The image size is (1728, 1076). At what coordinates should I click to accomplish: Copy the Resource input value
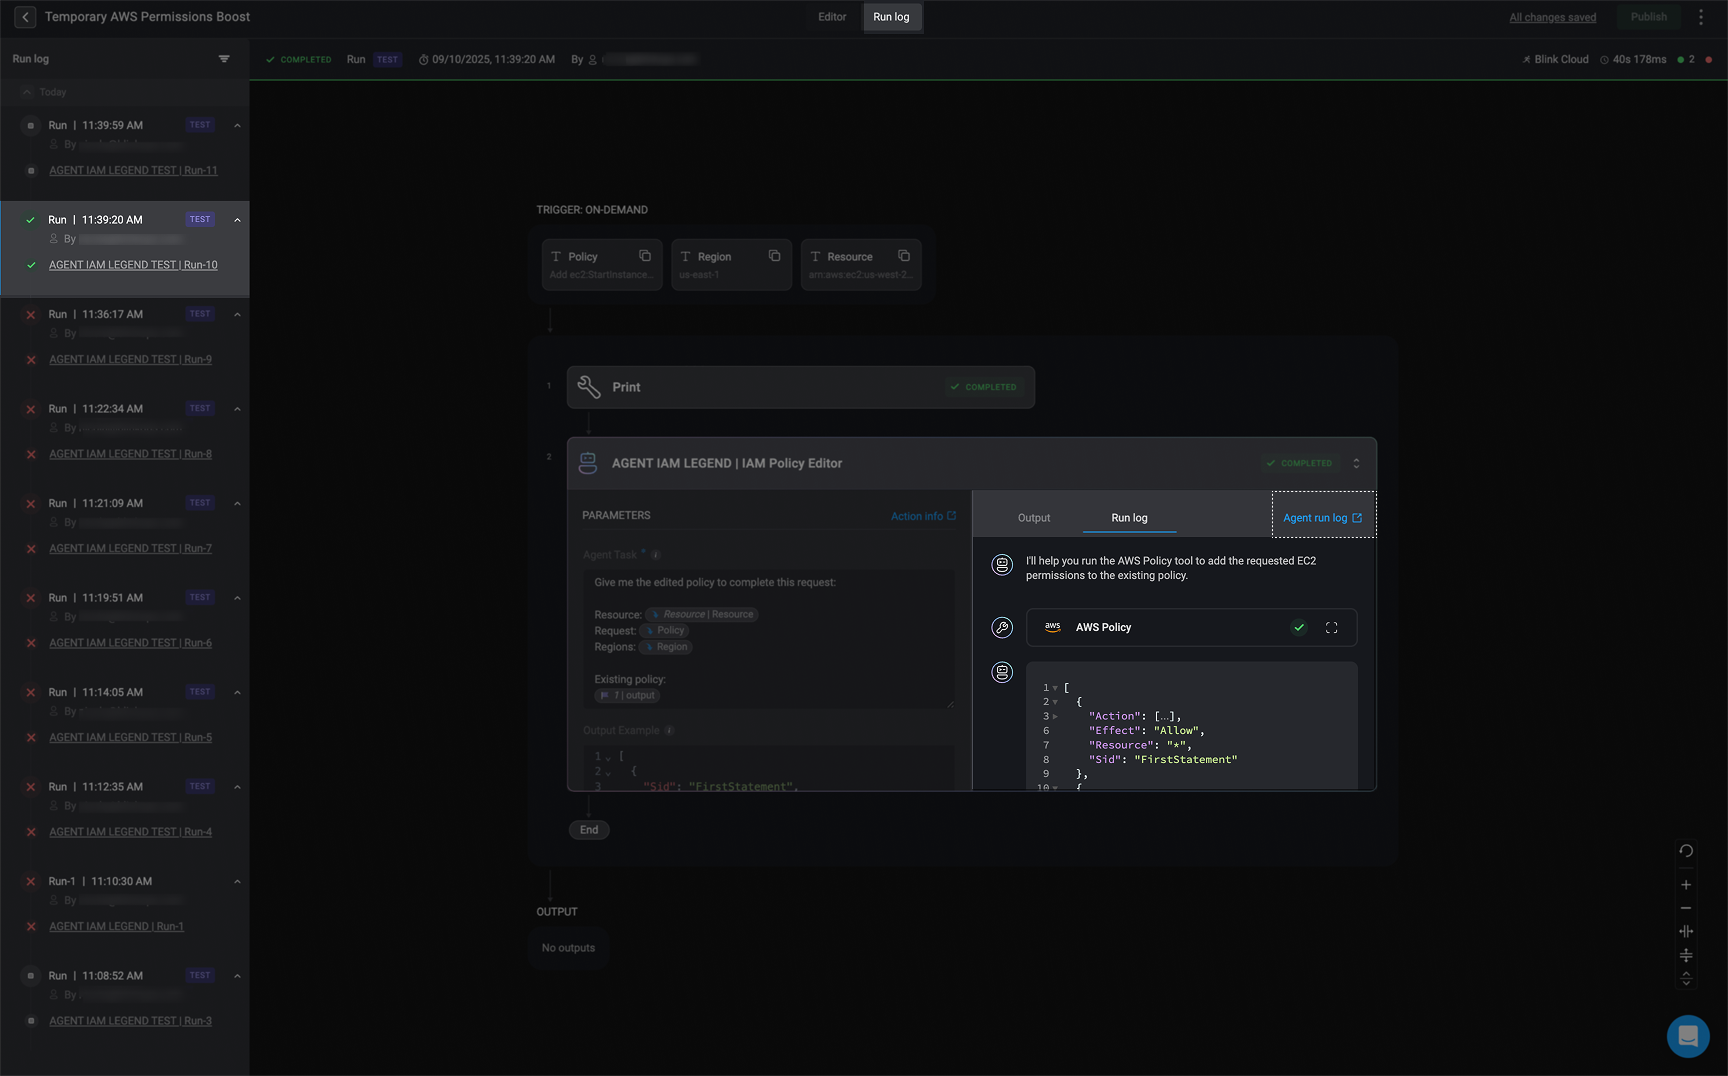coord(904,256)
